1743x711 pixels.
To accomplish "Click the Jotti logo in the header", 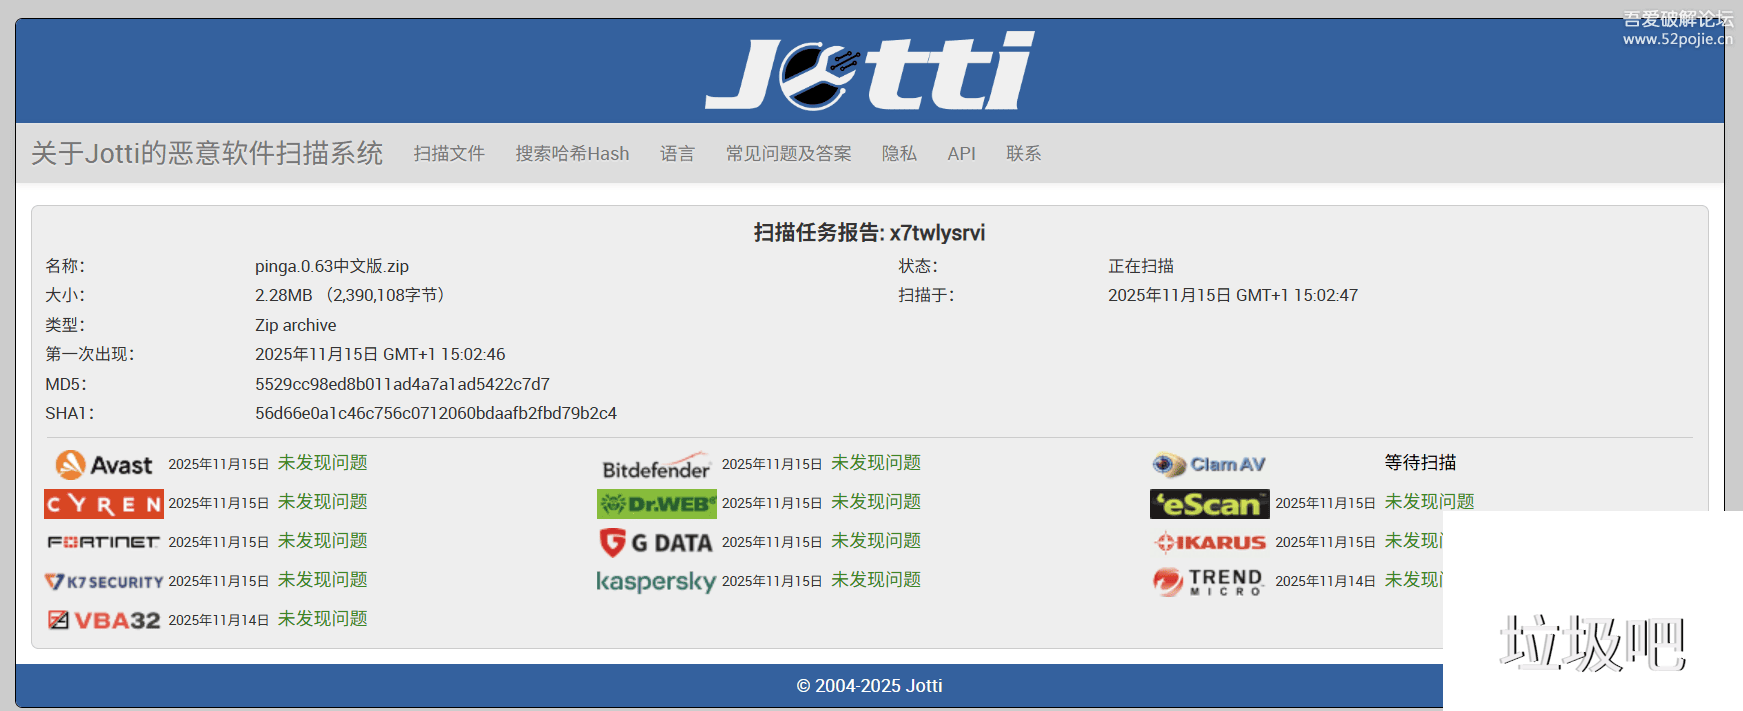I will [869, 71].
